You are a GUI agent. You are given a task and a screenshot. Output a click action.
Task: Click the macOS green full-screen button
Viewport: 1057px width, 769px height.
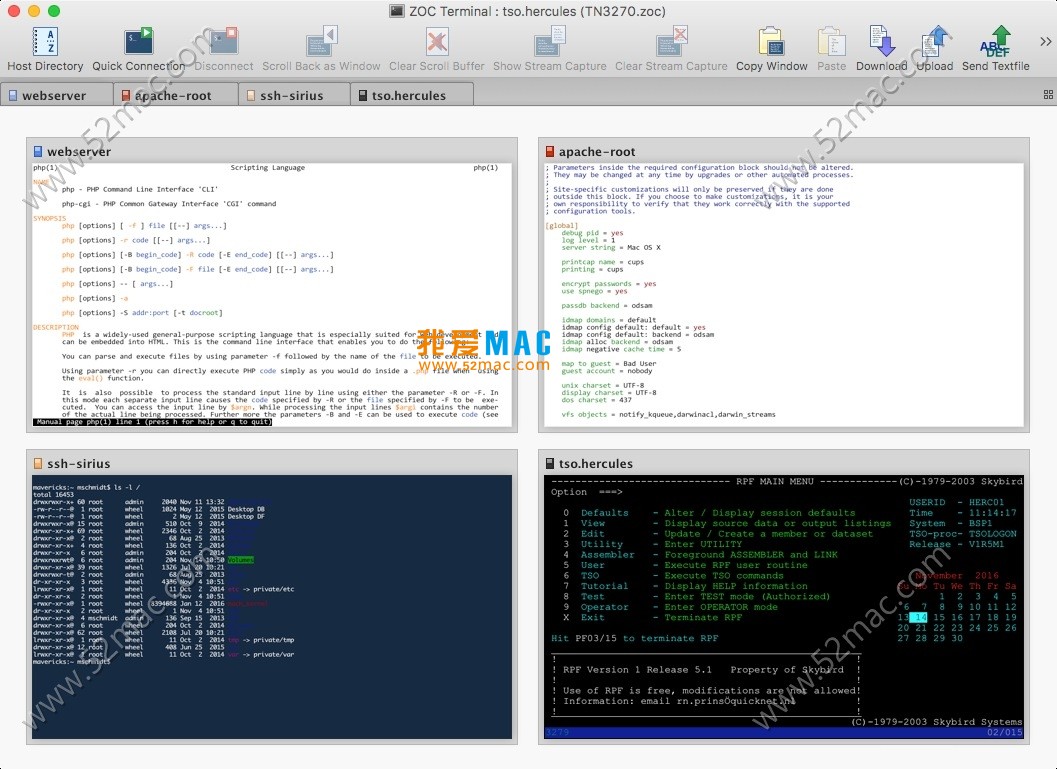pyautogui.click(x=54, y=11)
